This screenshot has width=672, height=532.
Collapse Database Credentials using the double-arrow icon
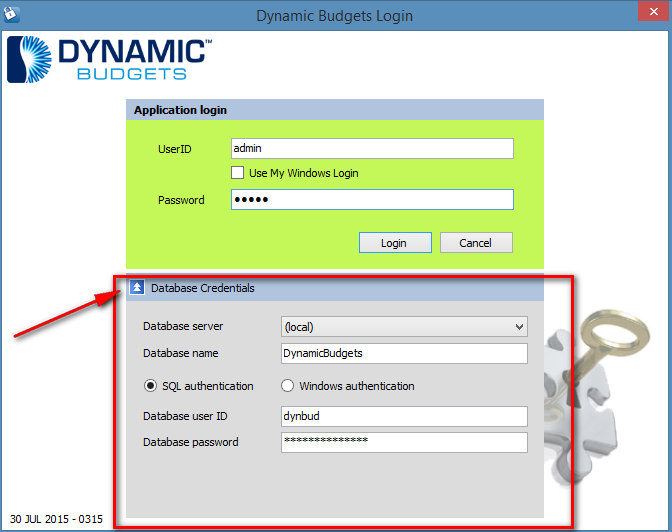pos(137,288)
